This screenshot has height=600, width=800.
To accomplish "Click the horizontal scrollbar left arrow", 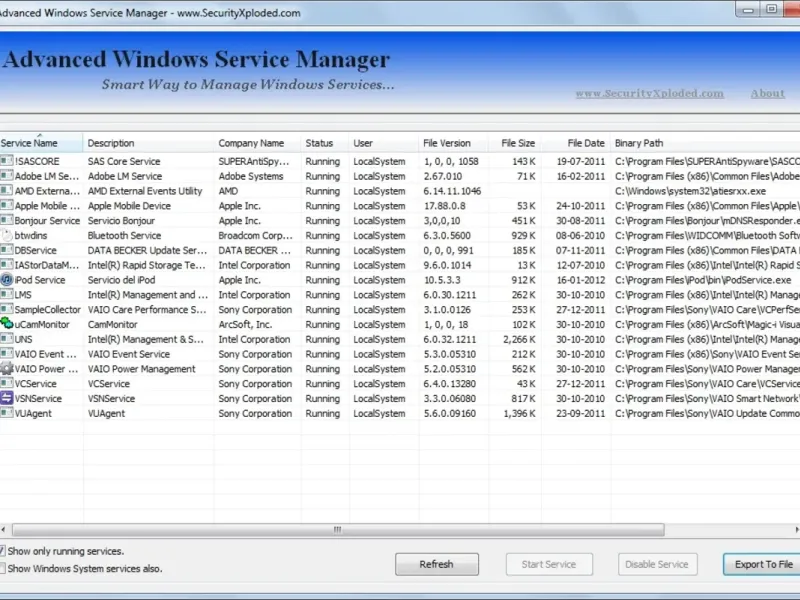I will (x=4, y=530).
